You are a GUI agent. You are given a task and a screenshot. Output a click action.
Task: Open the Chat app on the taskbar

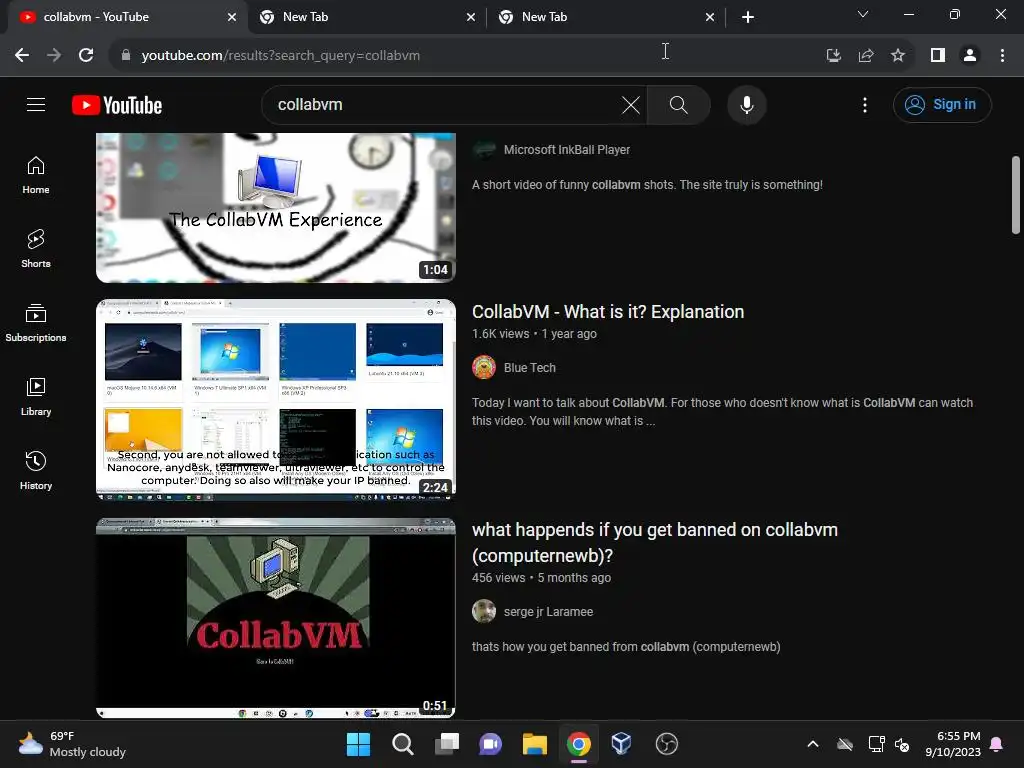coord(490,744)
